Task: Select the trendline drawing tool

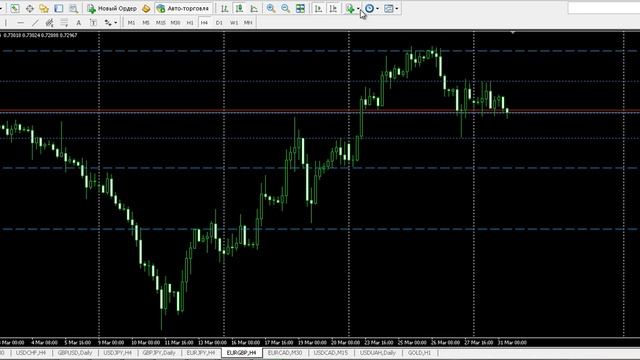Action: point(35,23)
